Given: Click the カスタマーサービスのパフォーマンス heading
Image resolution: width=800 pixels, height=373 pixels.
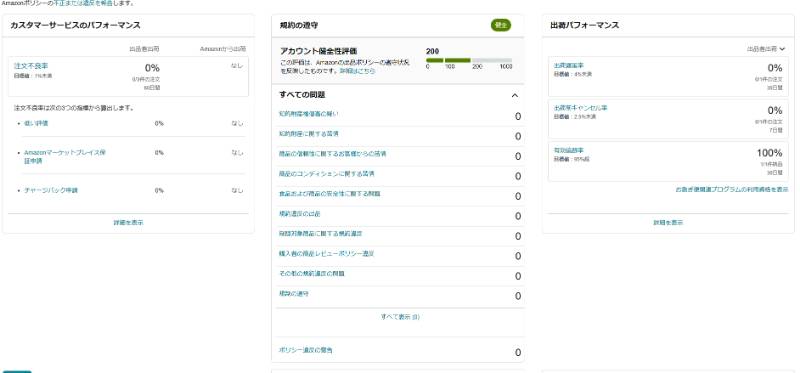Looking at the screenshot, I should (x=76, y=25).
